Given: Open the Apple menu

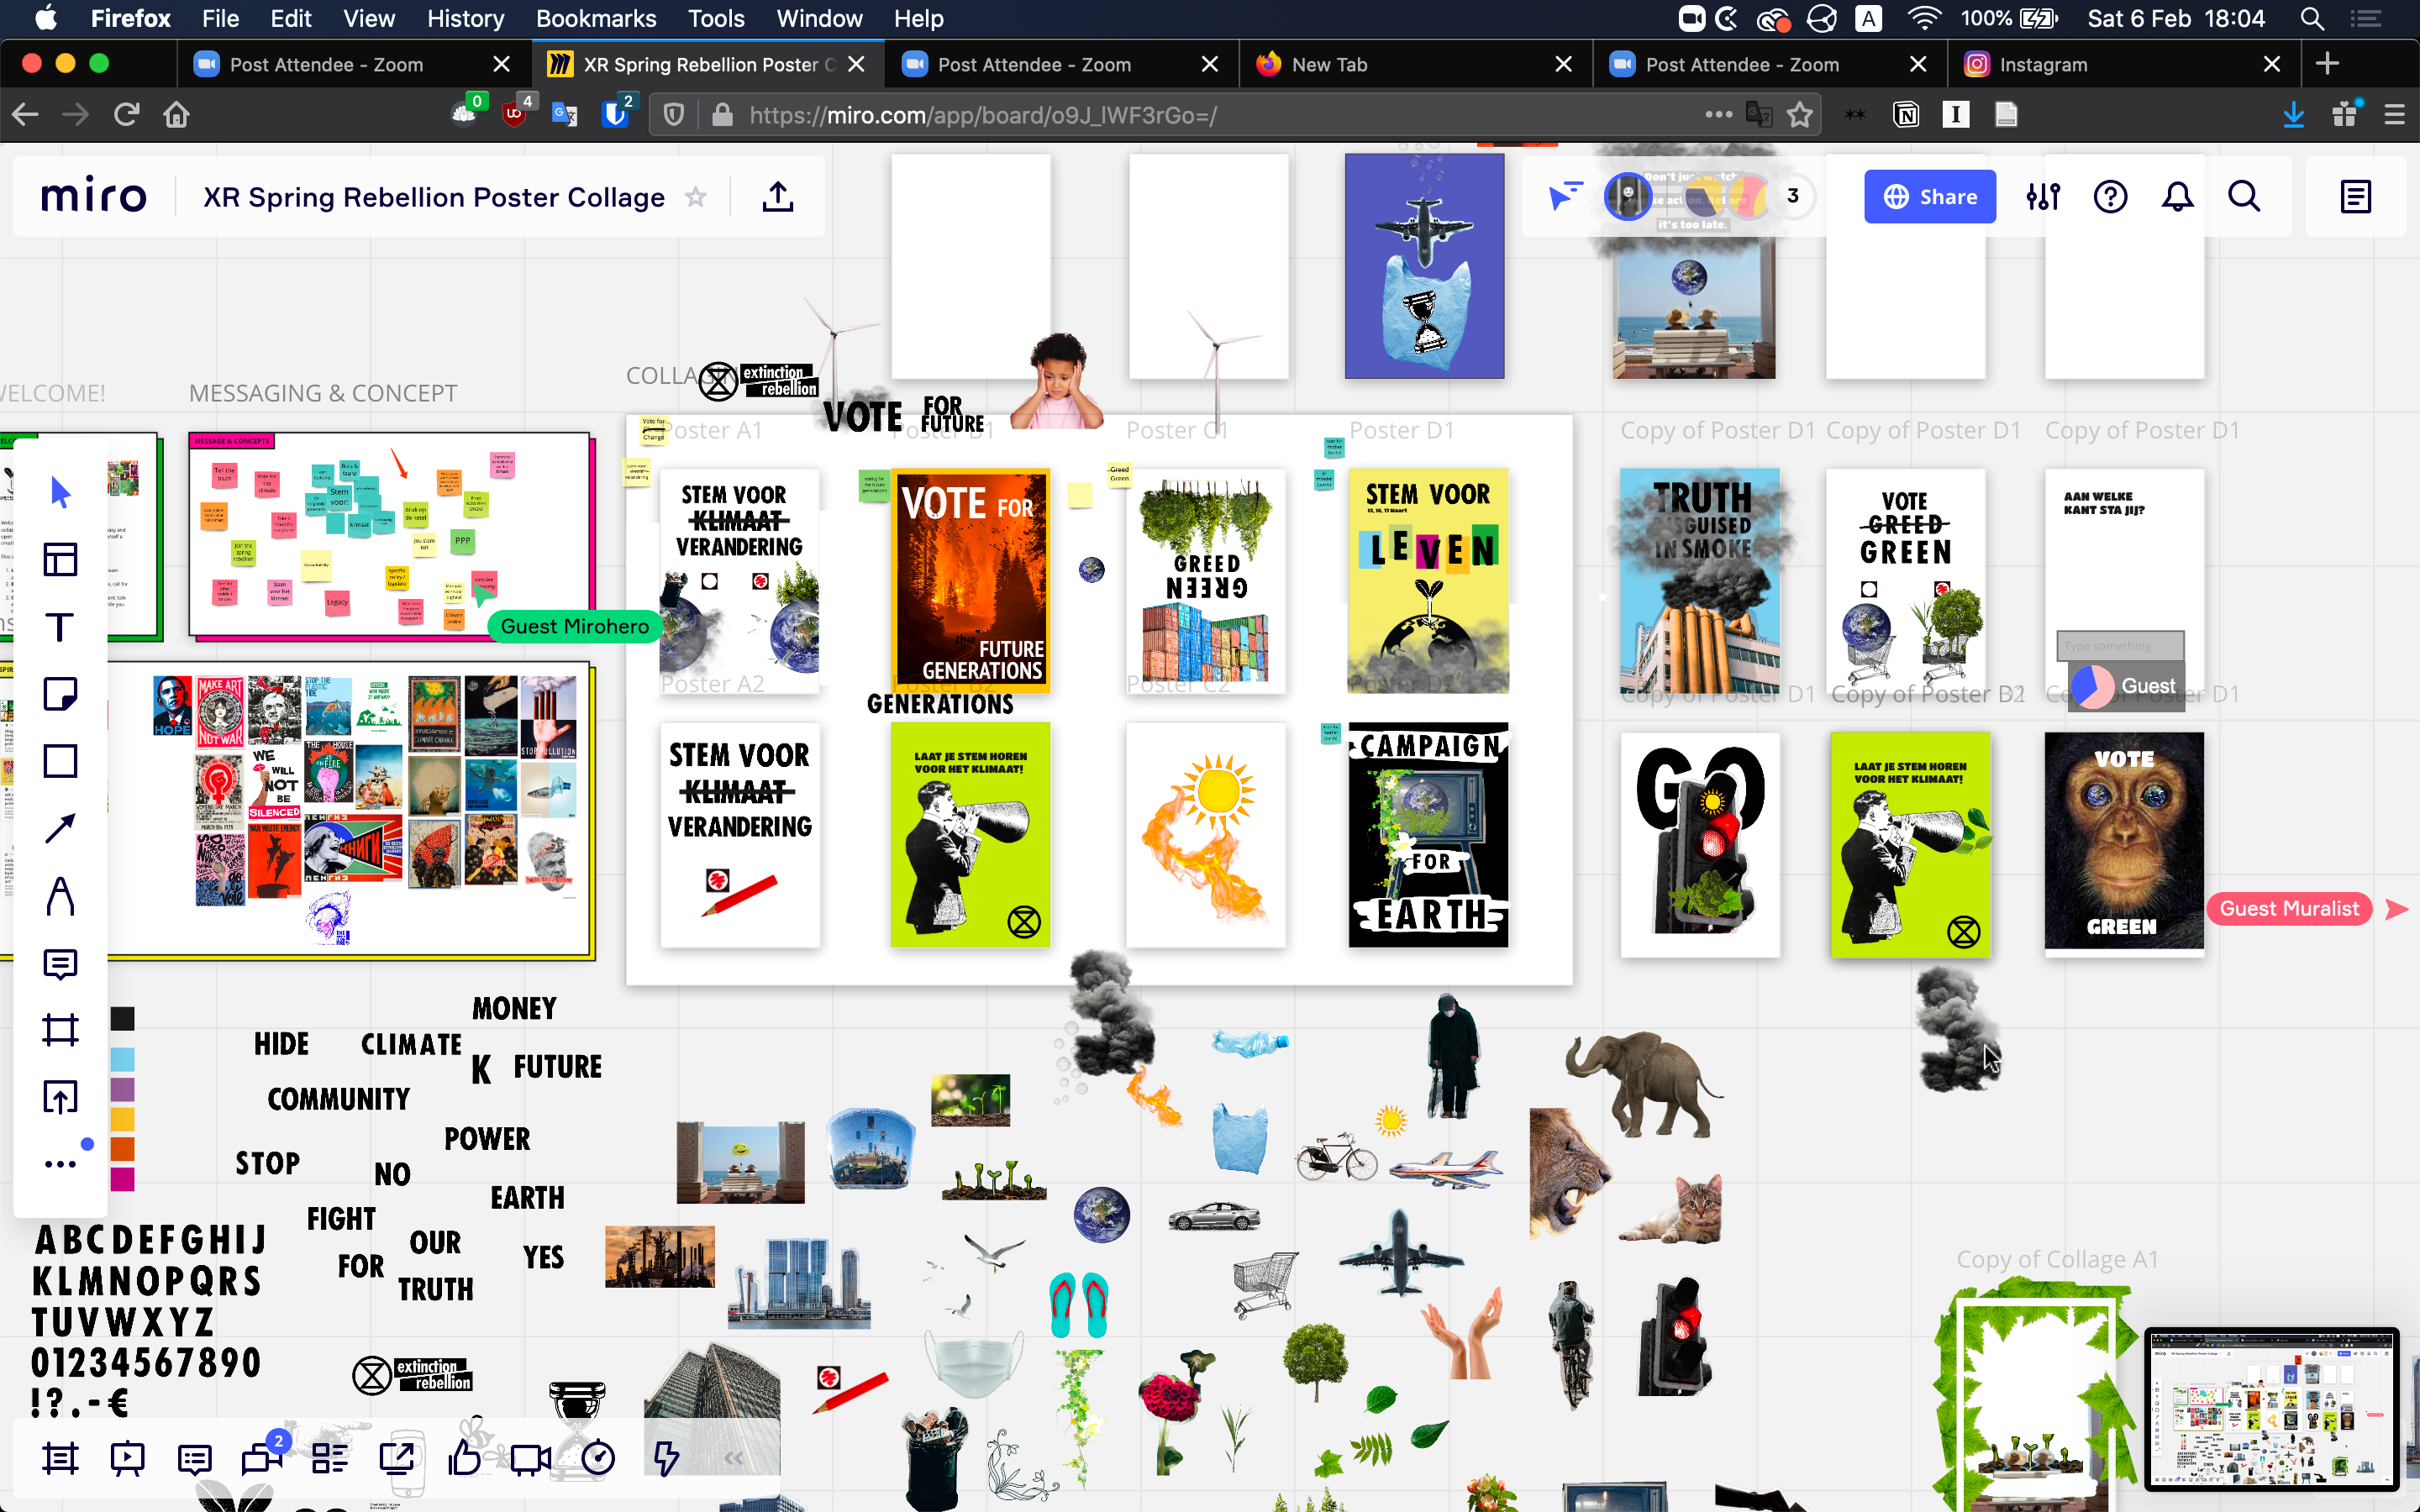Looking at the screenshot, I should [46, 18].
